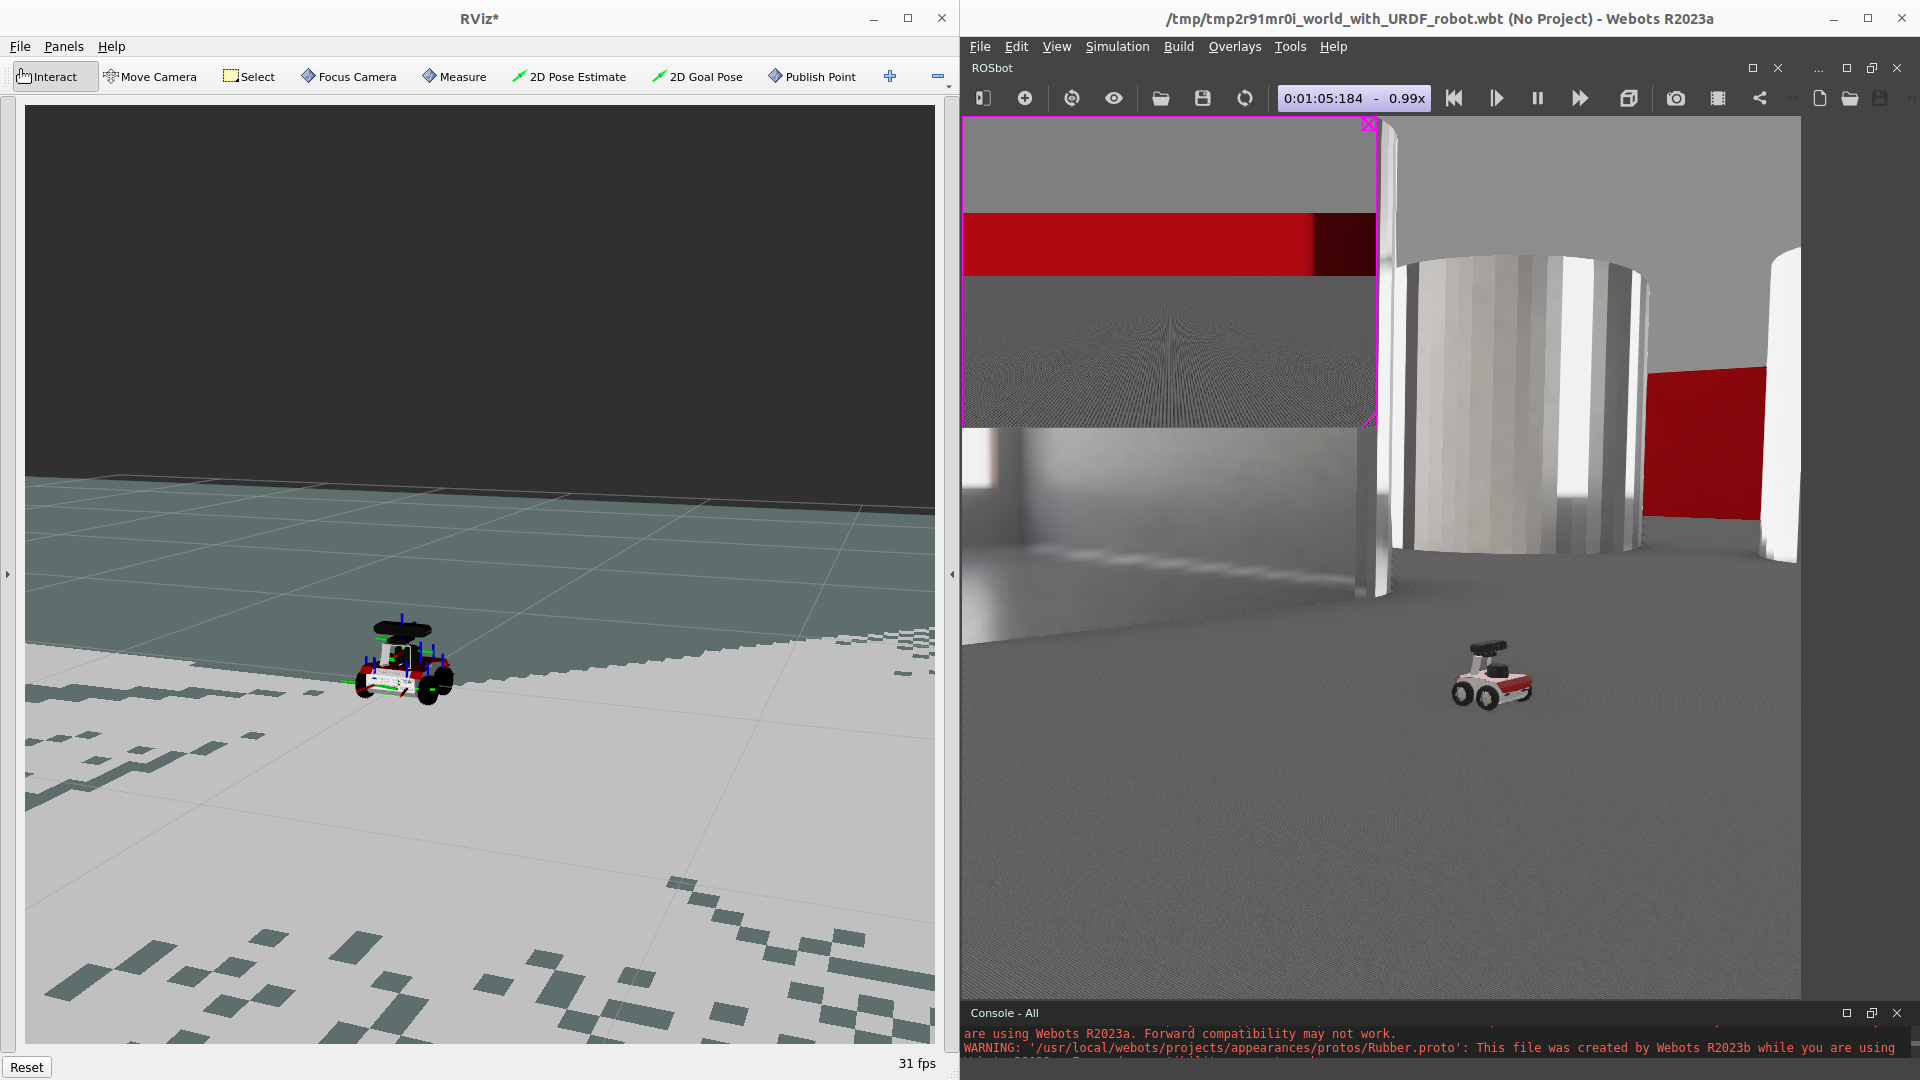The image size is (1920, 1080).
Task: Select the Measure tool in RViz
Action: tap(454, 76)
